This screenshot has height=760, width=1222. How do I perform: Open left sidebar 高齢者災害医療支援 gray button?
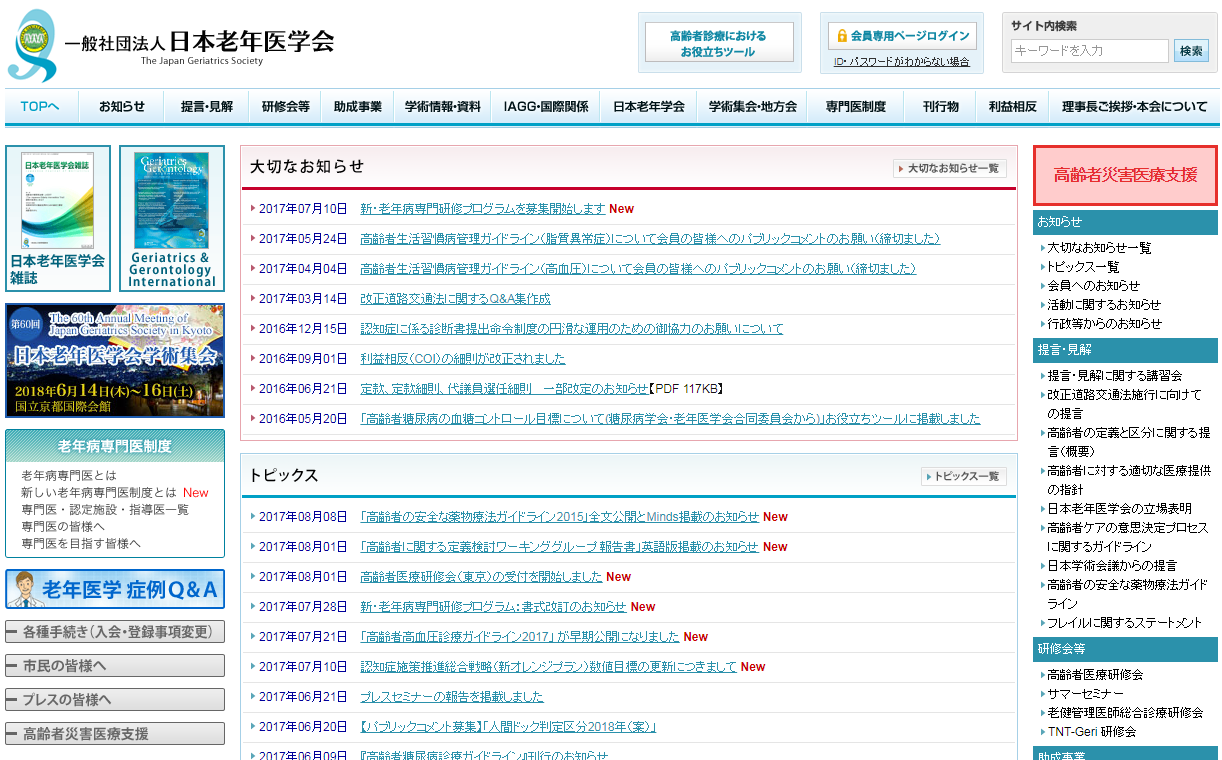115,734
